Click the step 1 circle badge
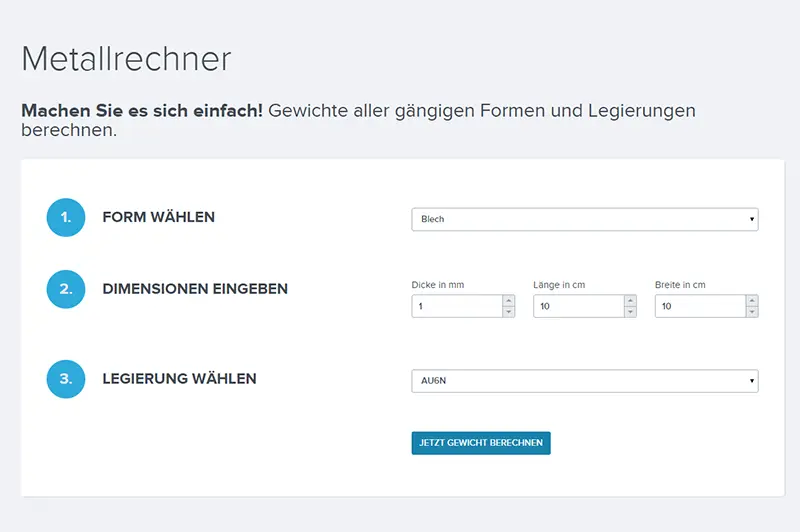The image size is (800, 532). (66, 217)
